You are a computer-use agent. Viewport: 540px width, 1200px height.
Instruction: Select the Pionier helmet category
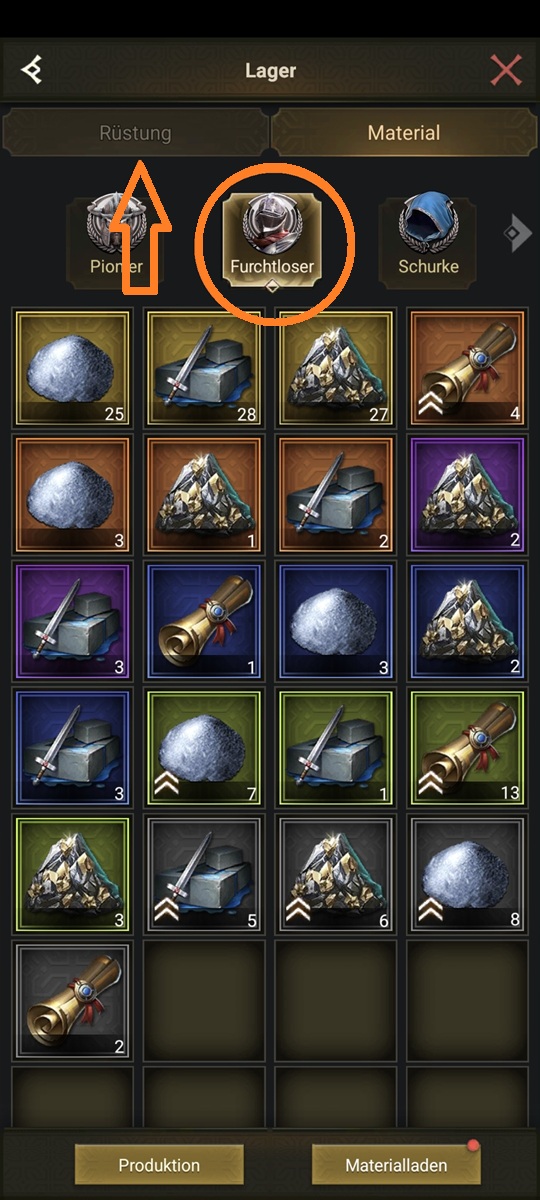click(x=114, y=241)
